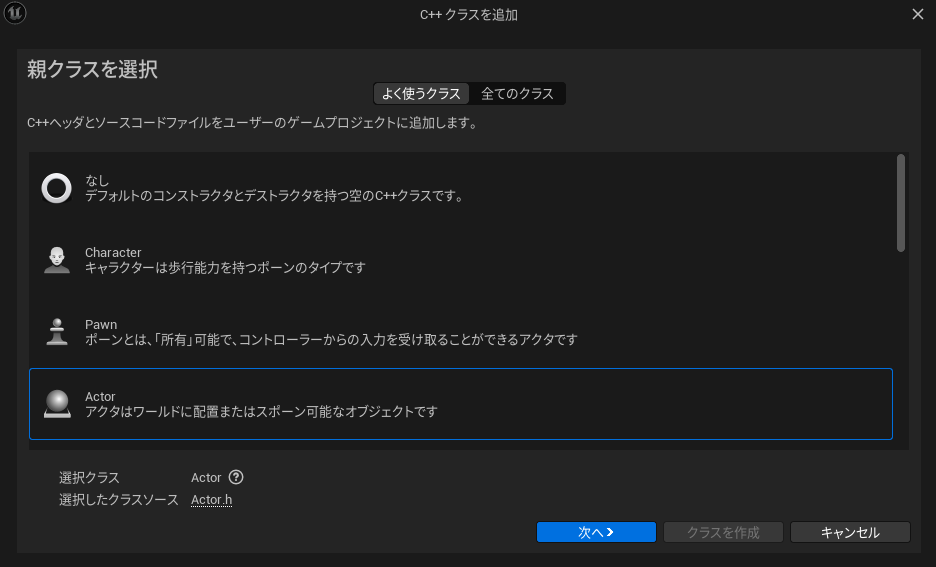The image size is (936, 567).
Task: Click the 選択したクラスソース label
Action: (x=118, y=500)
